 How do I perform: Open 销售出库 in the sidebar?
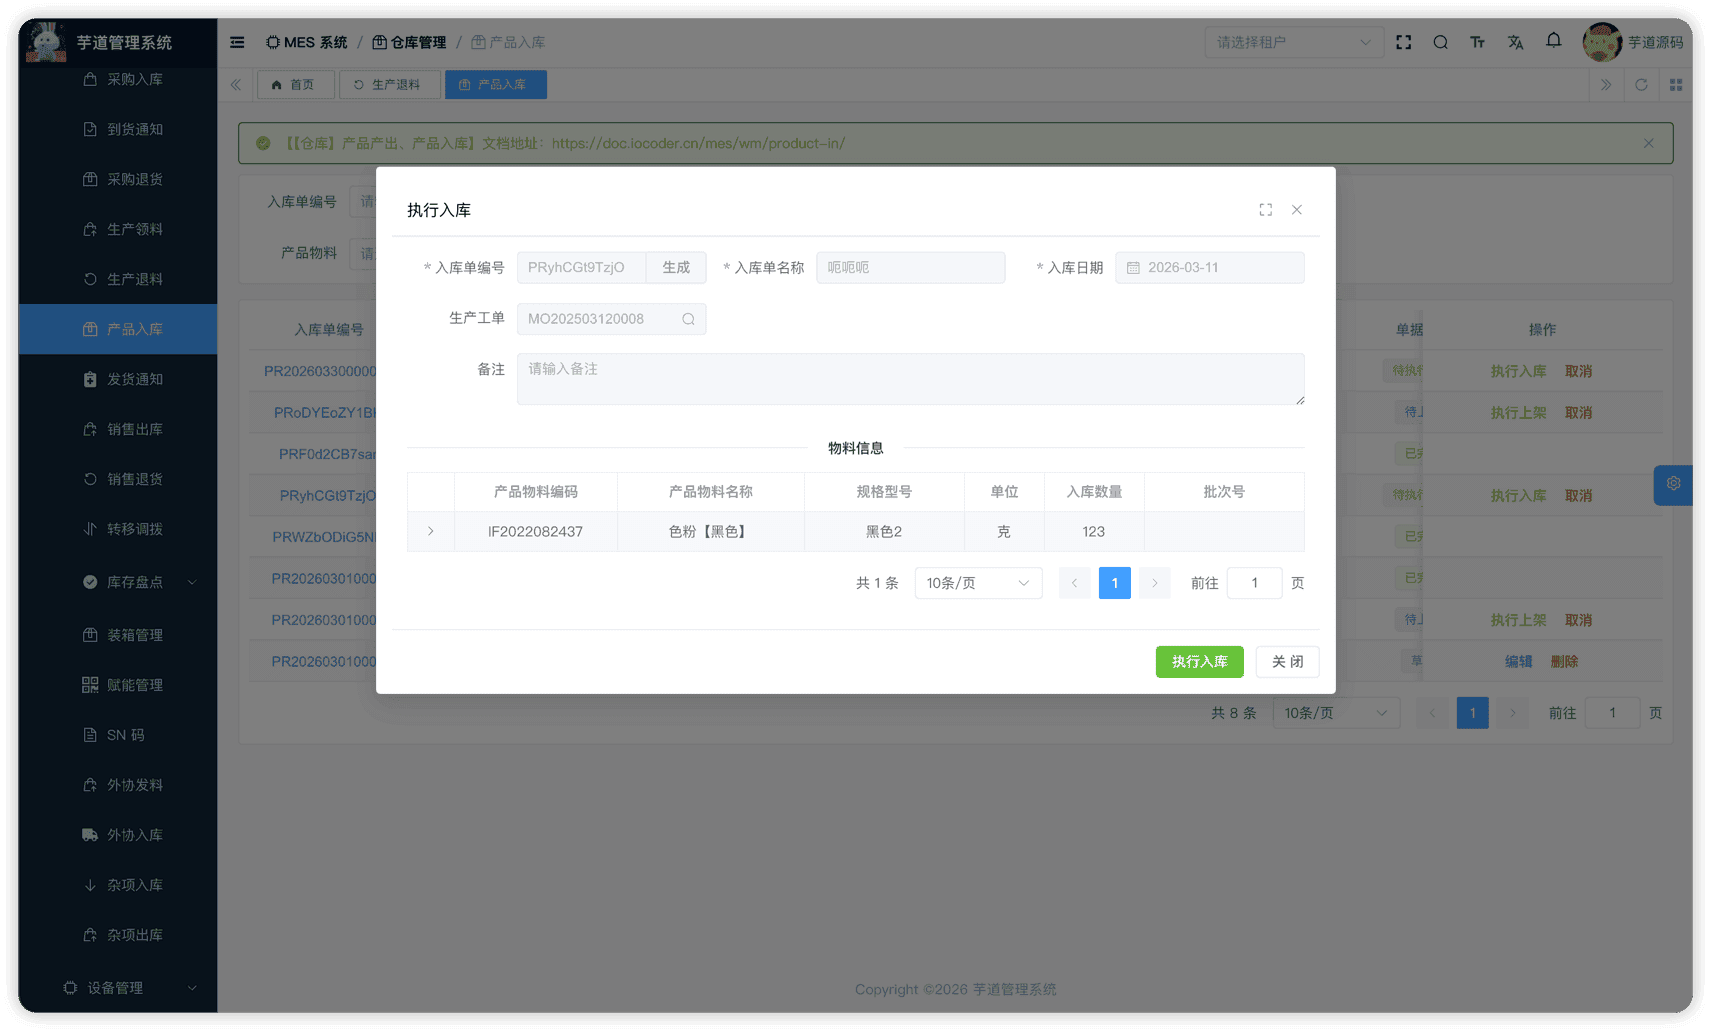pos(135,429)
